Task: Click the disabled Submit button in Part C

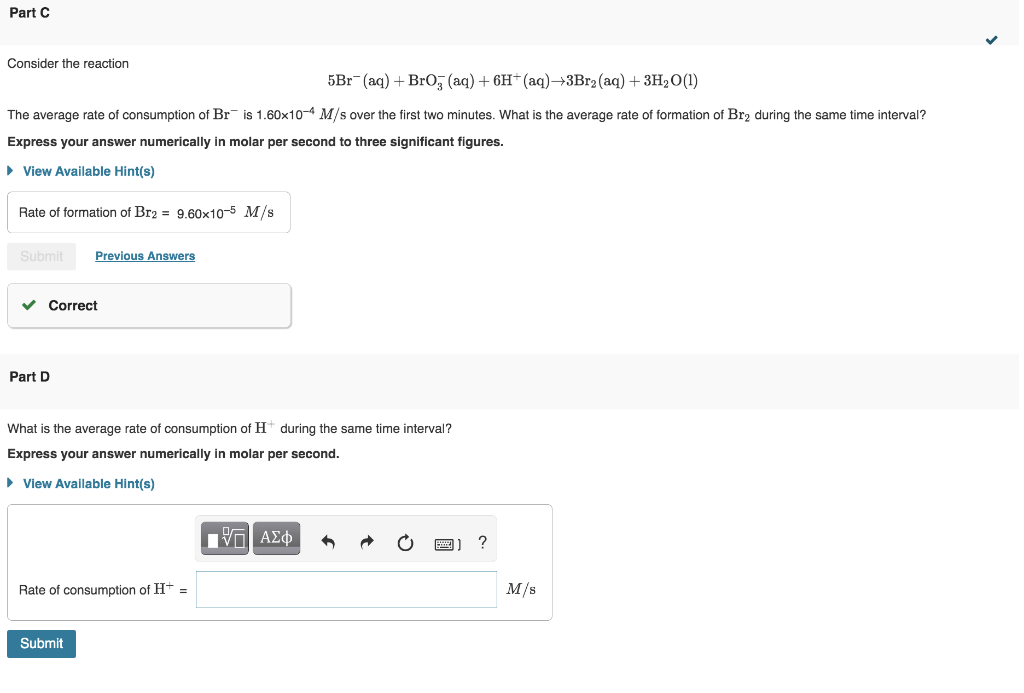Action: [x=41, y=256]
